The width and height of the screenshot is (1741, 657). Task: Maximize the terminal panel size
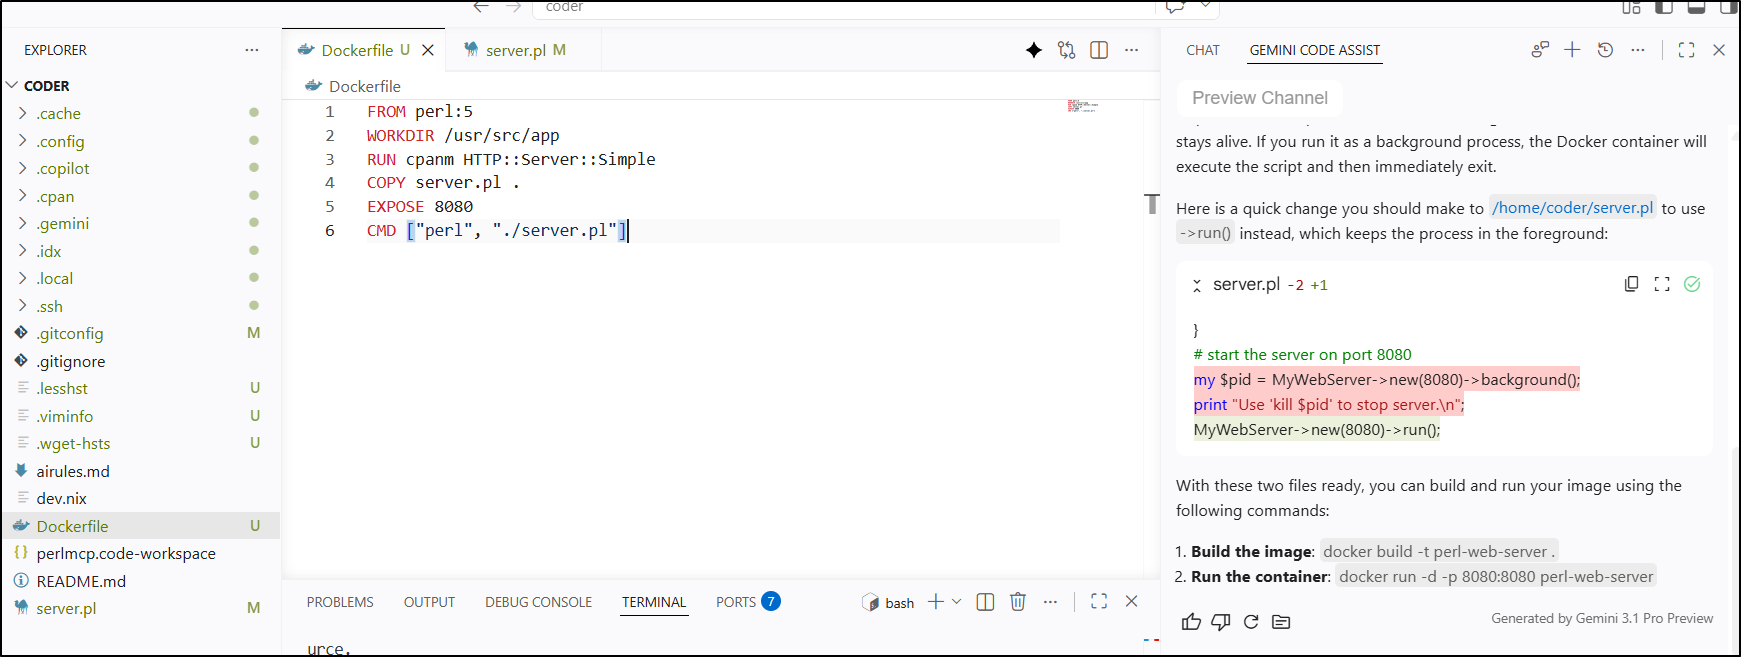coord(1099,601)
